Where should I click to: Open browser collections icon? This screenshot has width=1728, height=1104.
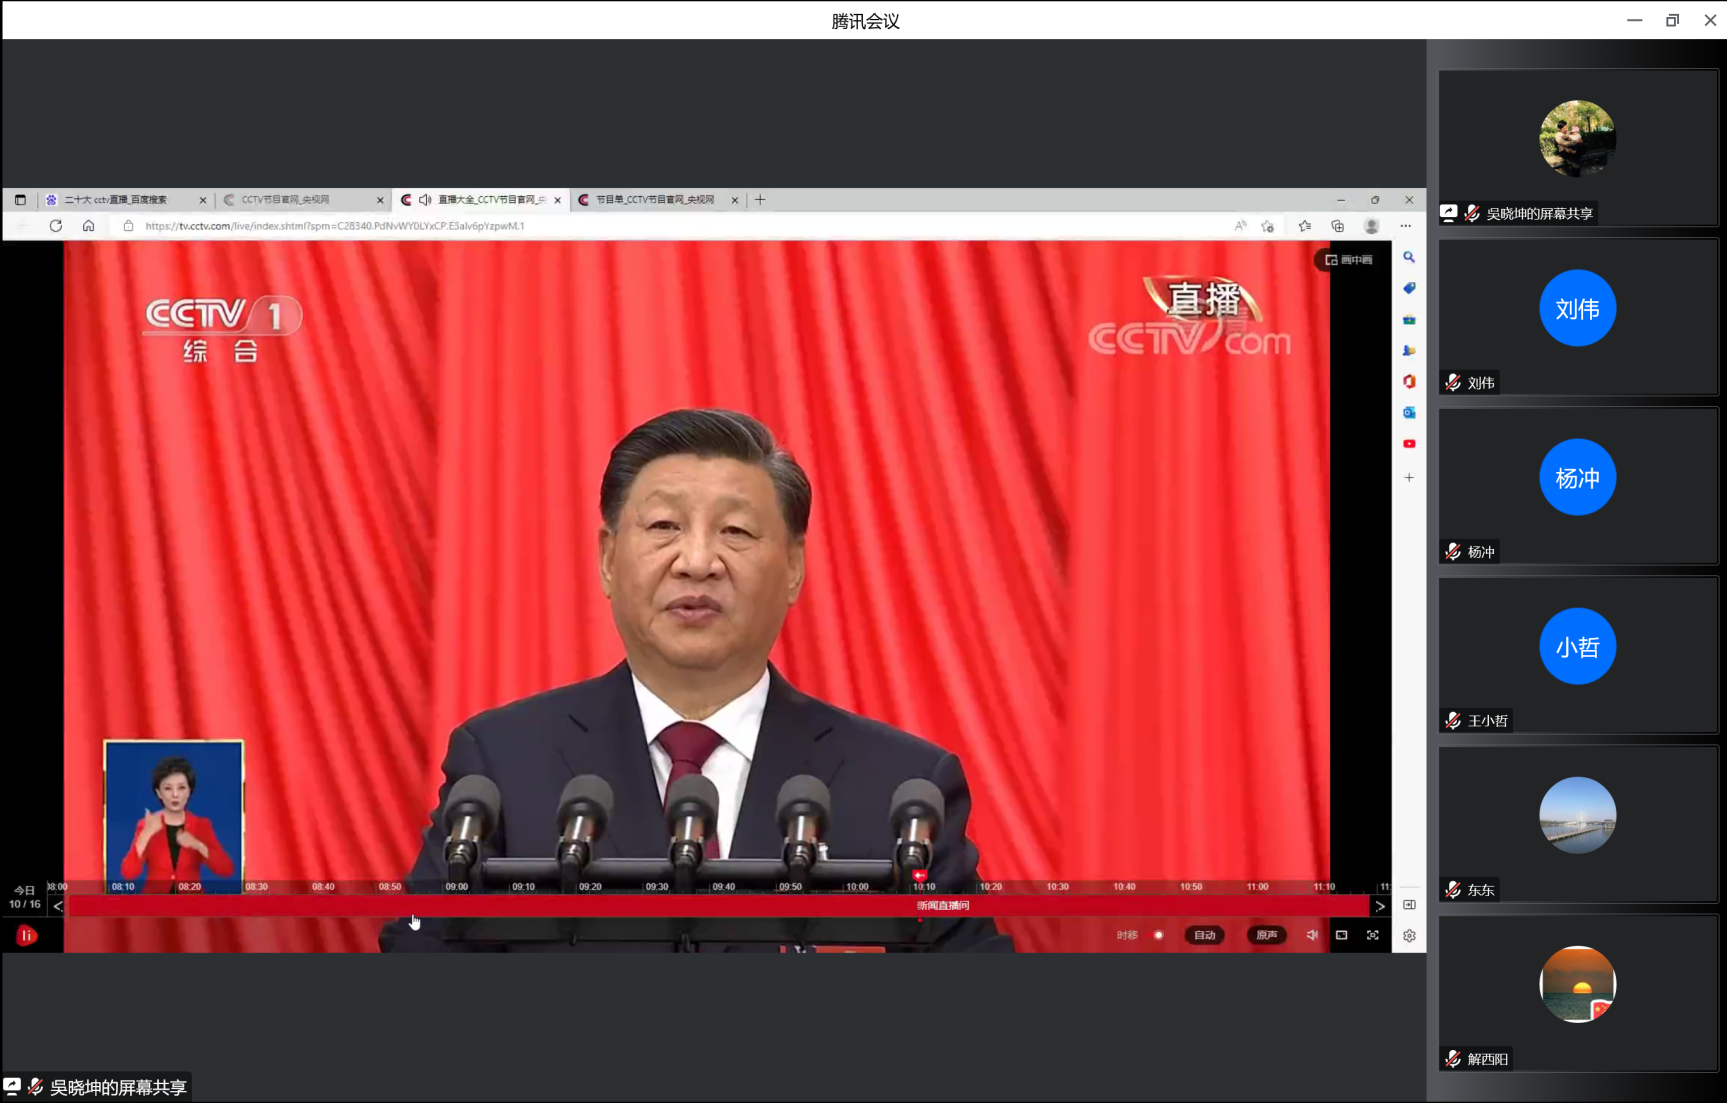[x=1338, y=226]
